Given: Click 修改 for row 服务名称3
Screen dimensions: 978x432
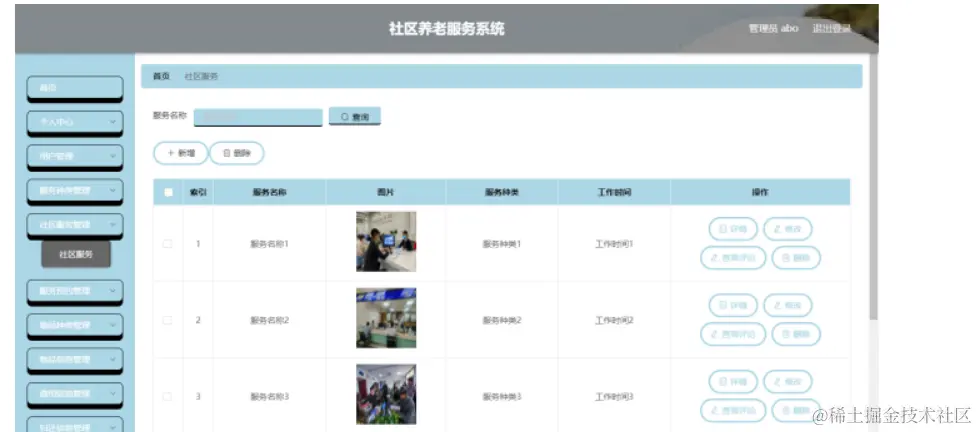Looking at the screenshot, I should 788,382.
